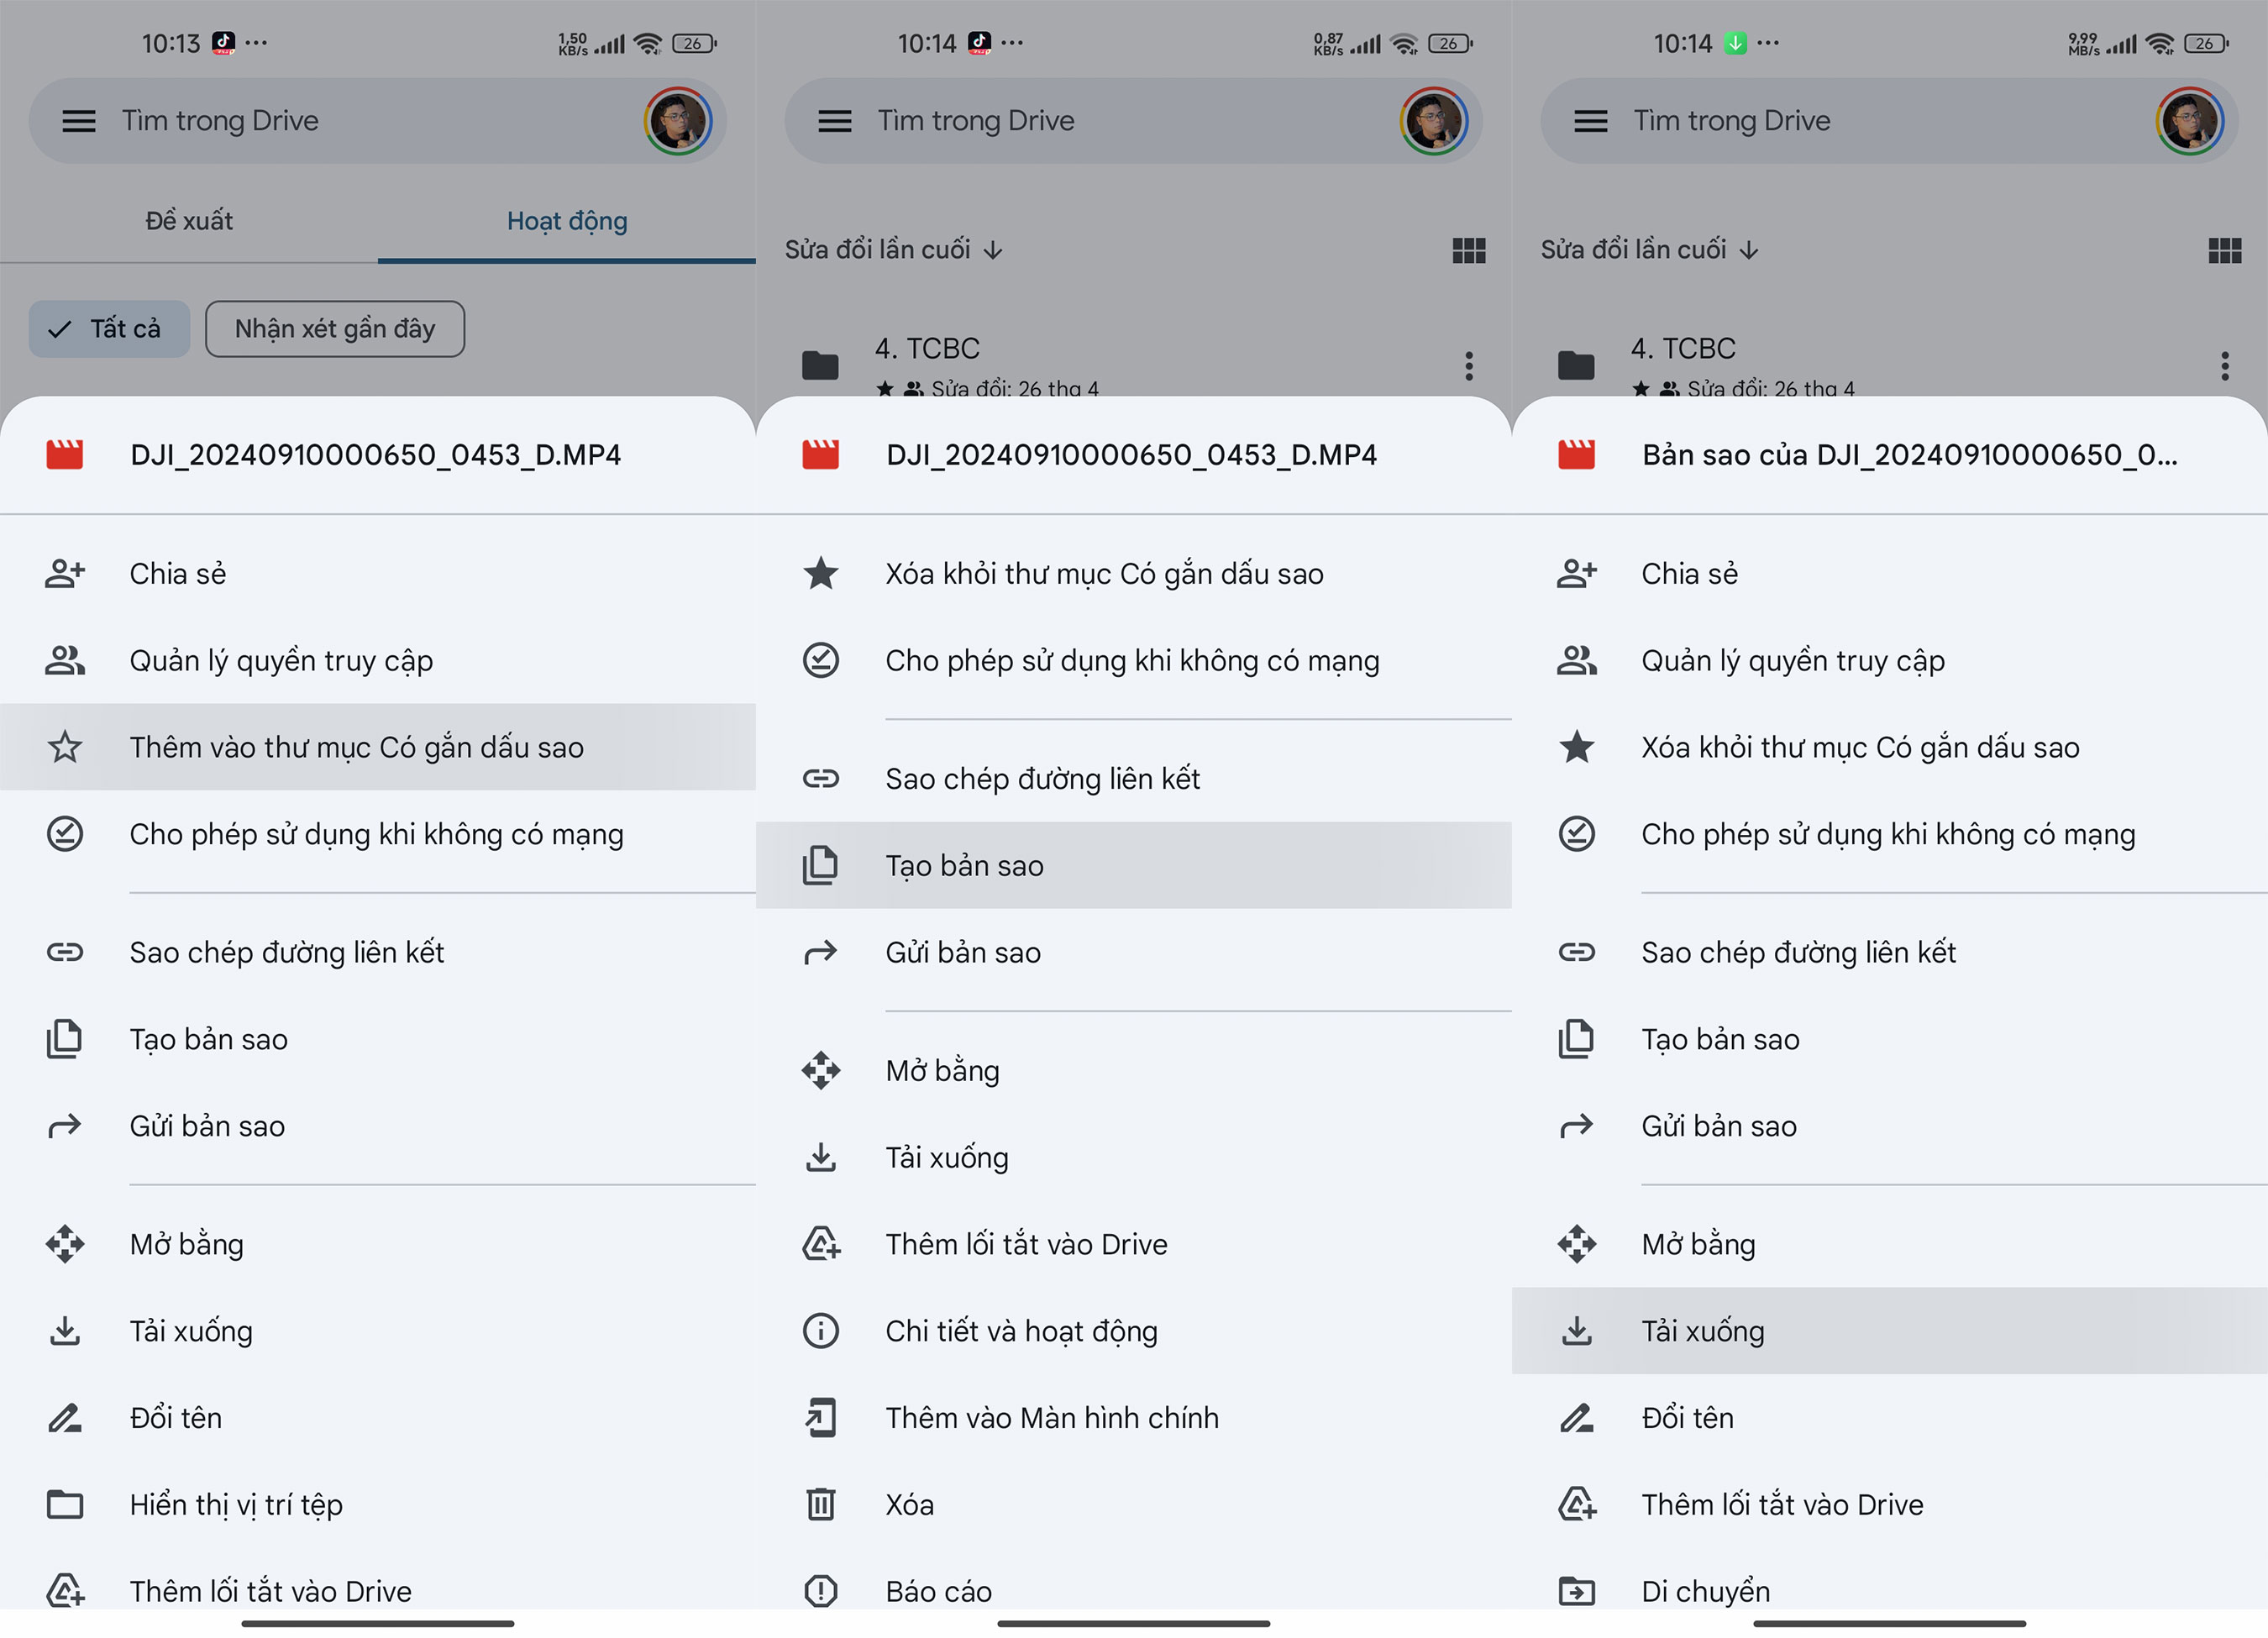Viewport: 2268px width, 1638px height.
Task: Open the Sửa đổi lần cuối sort in the right screen
Action: 1648,250
